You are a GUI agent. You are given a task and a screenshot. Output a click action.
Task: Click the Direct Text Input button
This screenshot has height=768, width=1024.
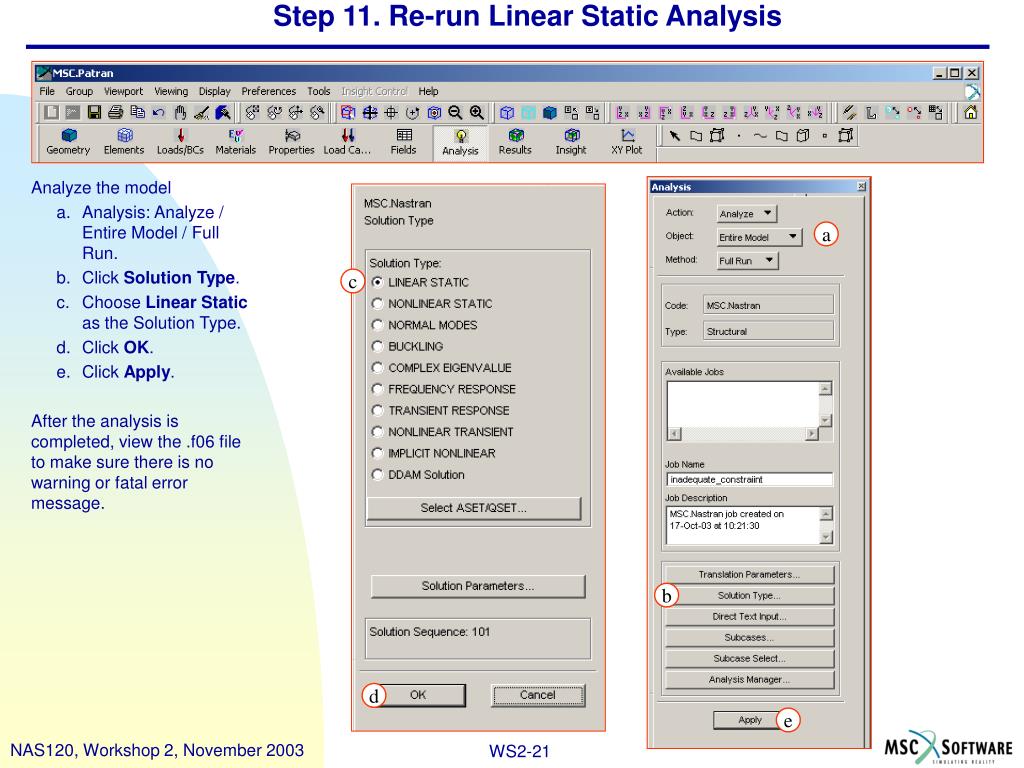[750, 616]
